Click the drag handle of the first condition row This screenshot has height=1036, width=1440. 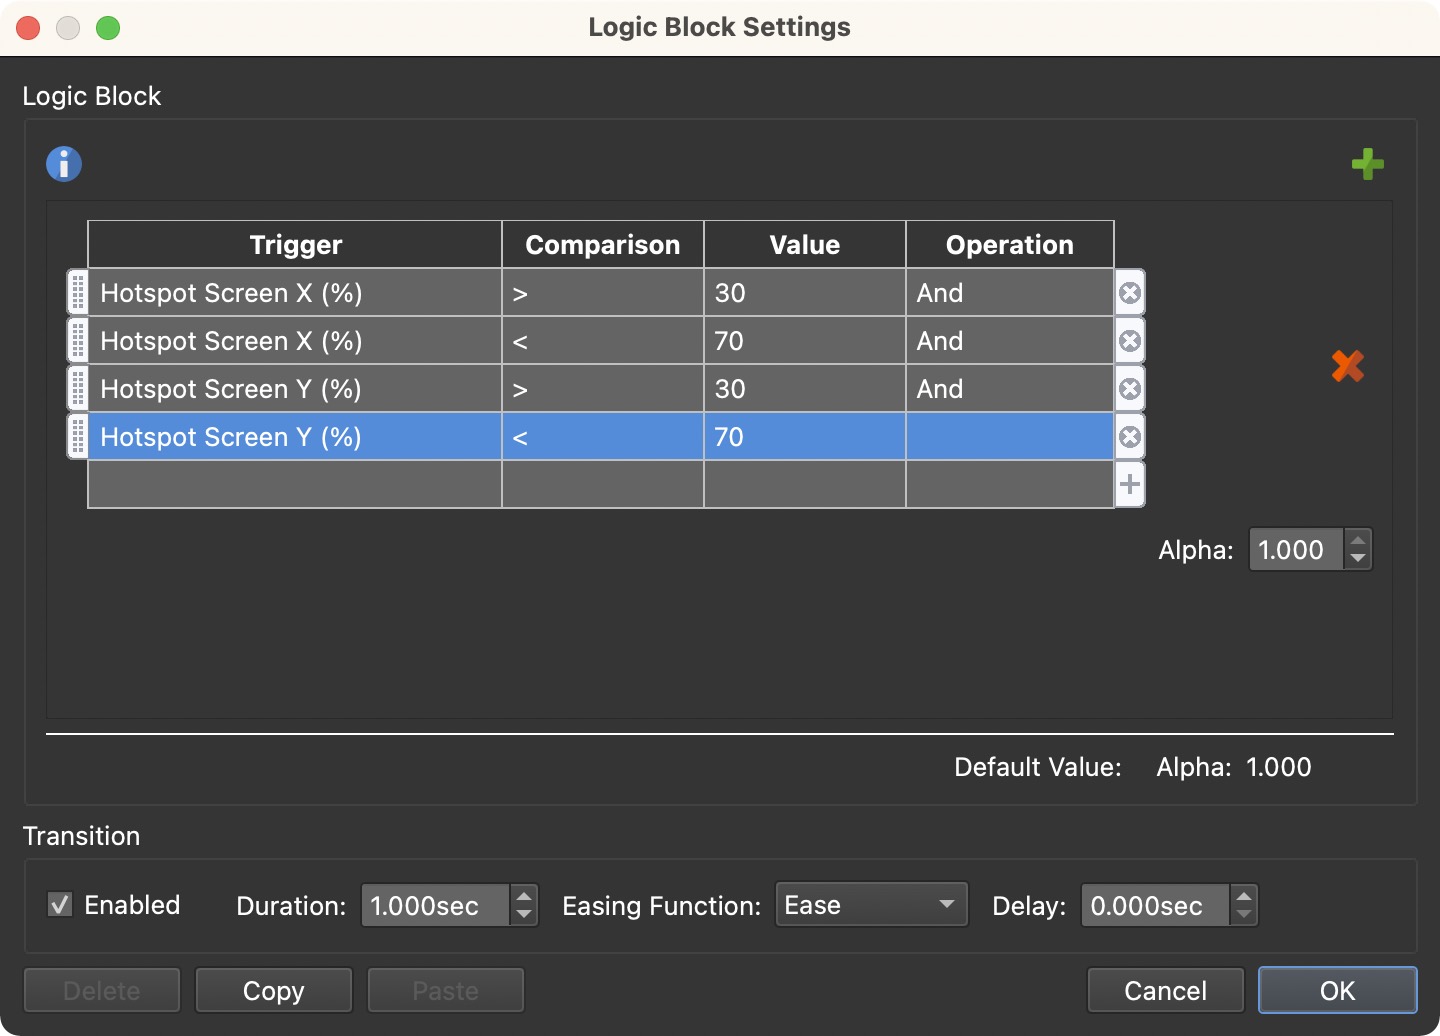click(x=77, y=292)
